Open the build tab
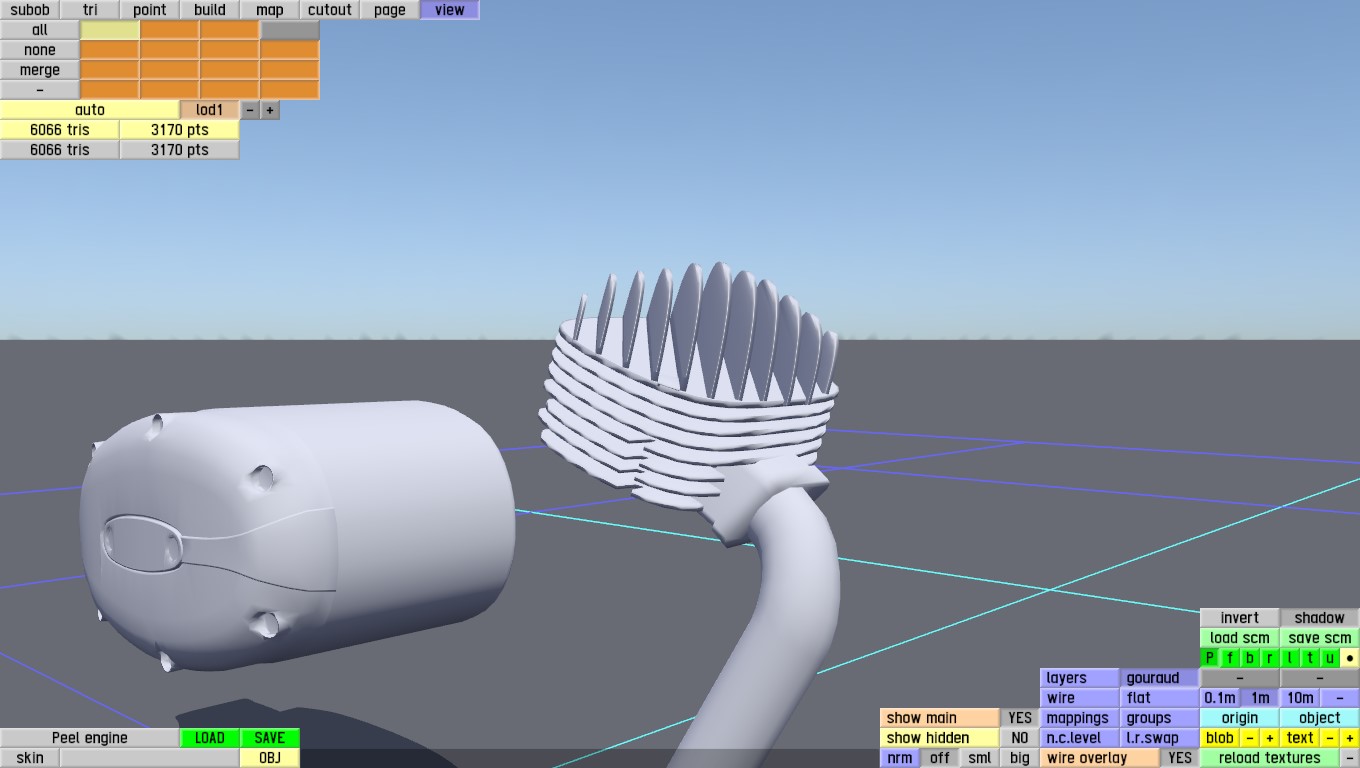This screenshot has height=768, width=1360. point(210,10)
